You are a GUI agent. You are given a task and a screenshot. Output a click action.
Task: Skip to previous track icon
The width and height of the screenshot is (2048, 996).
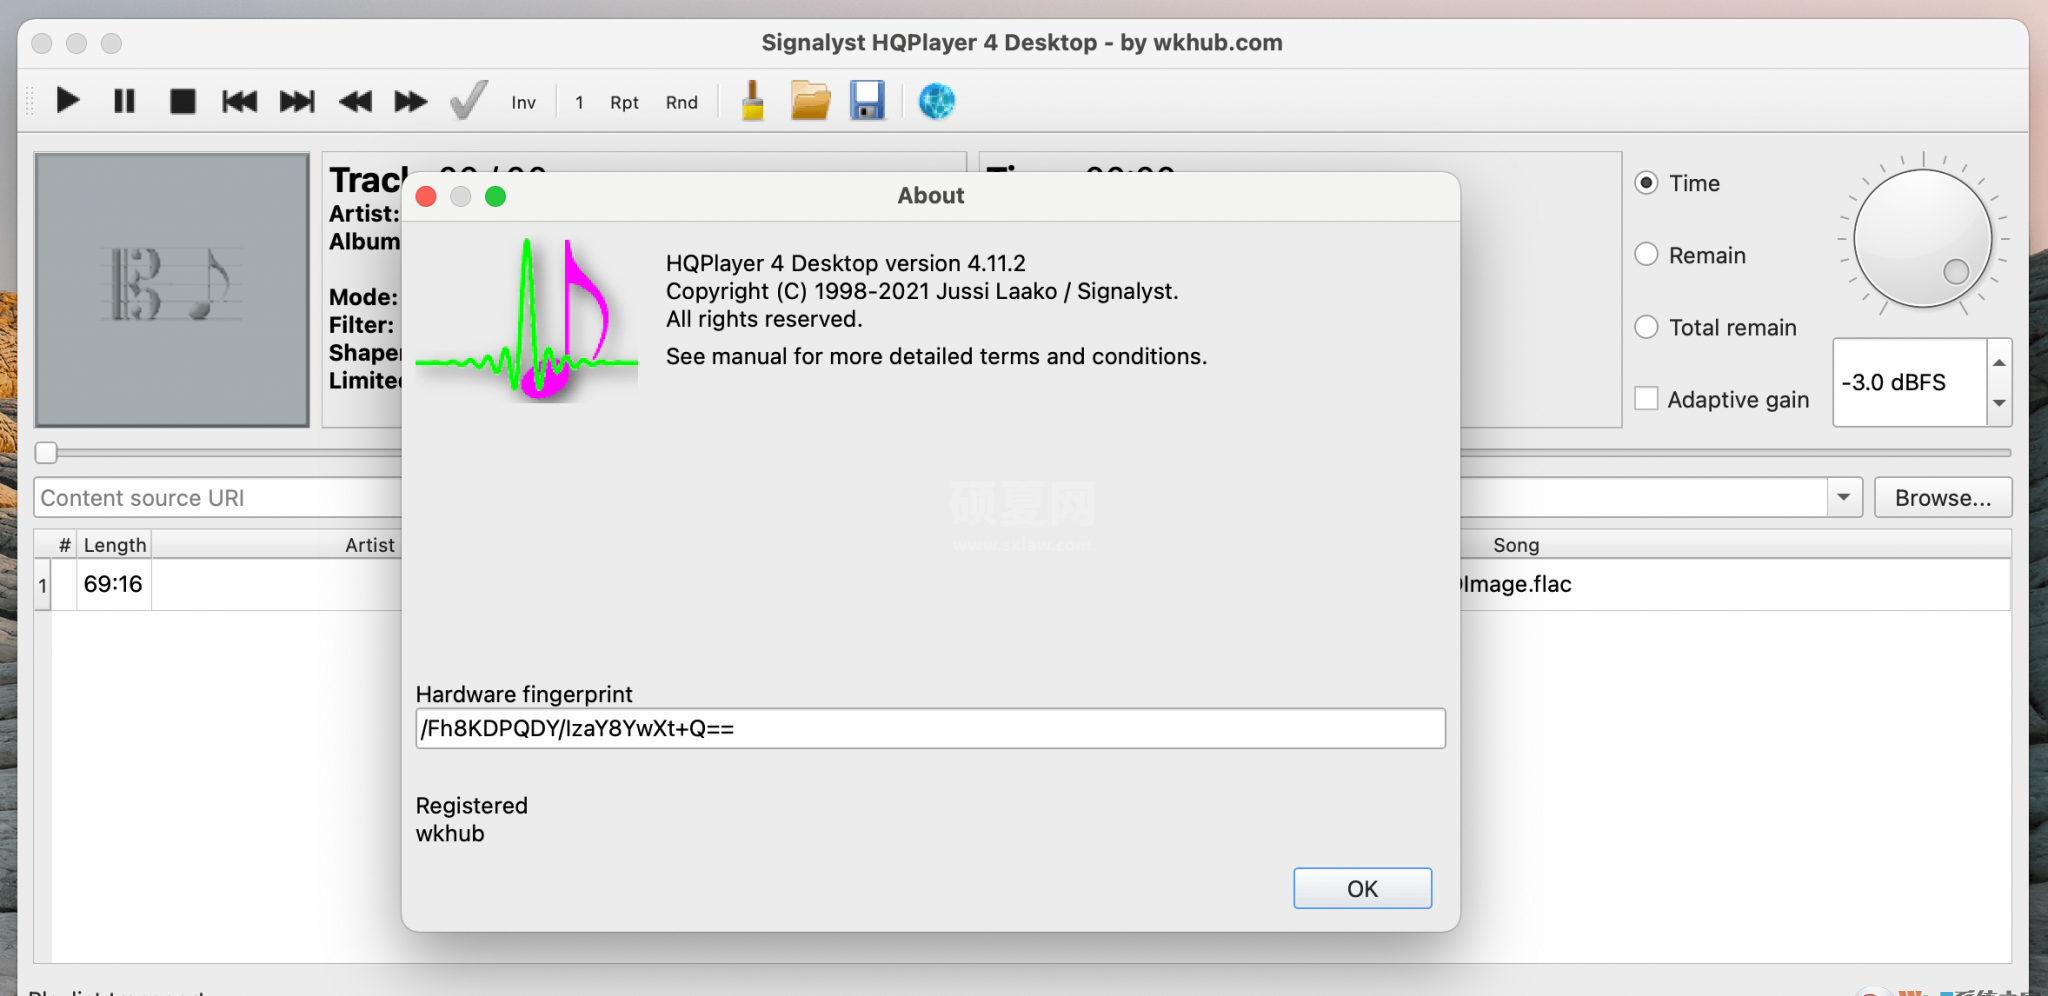(x=239, y=101)
